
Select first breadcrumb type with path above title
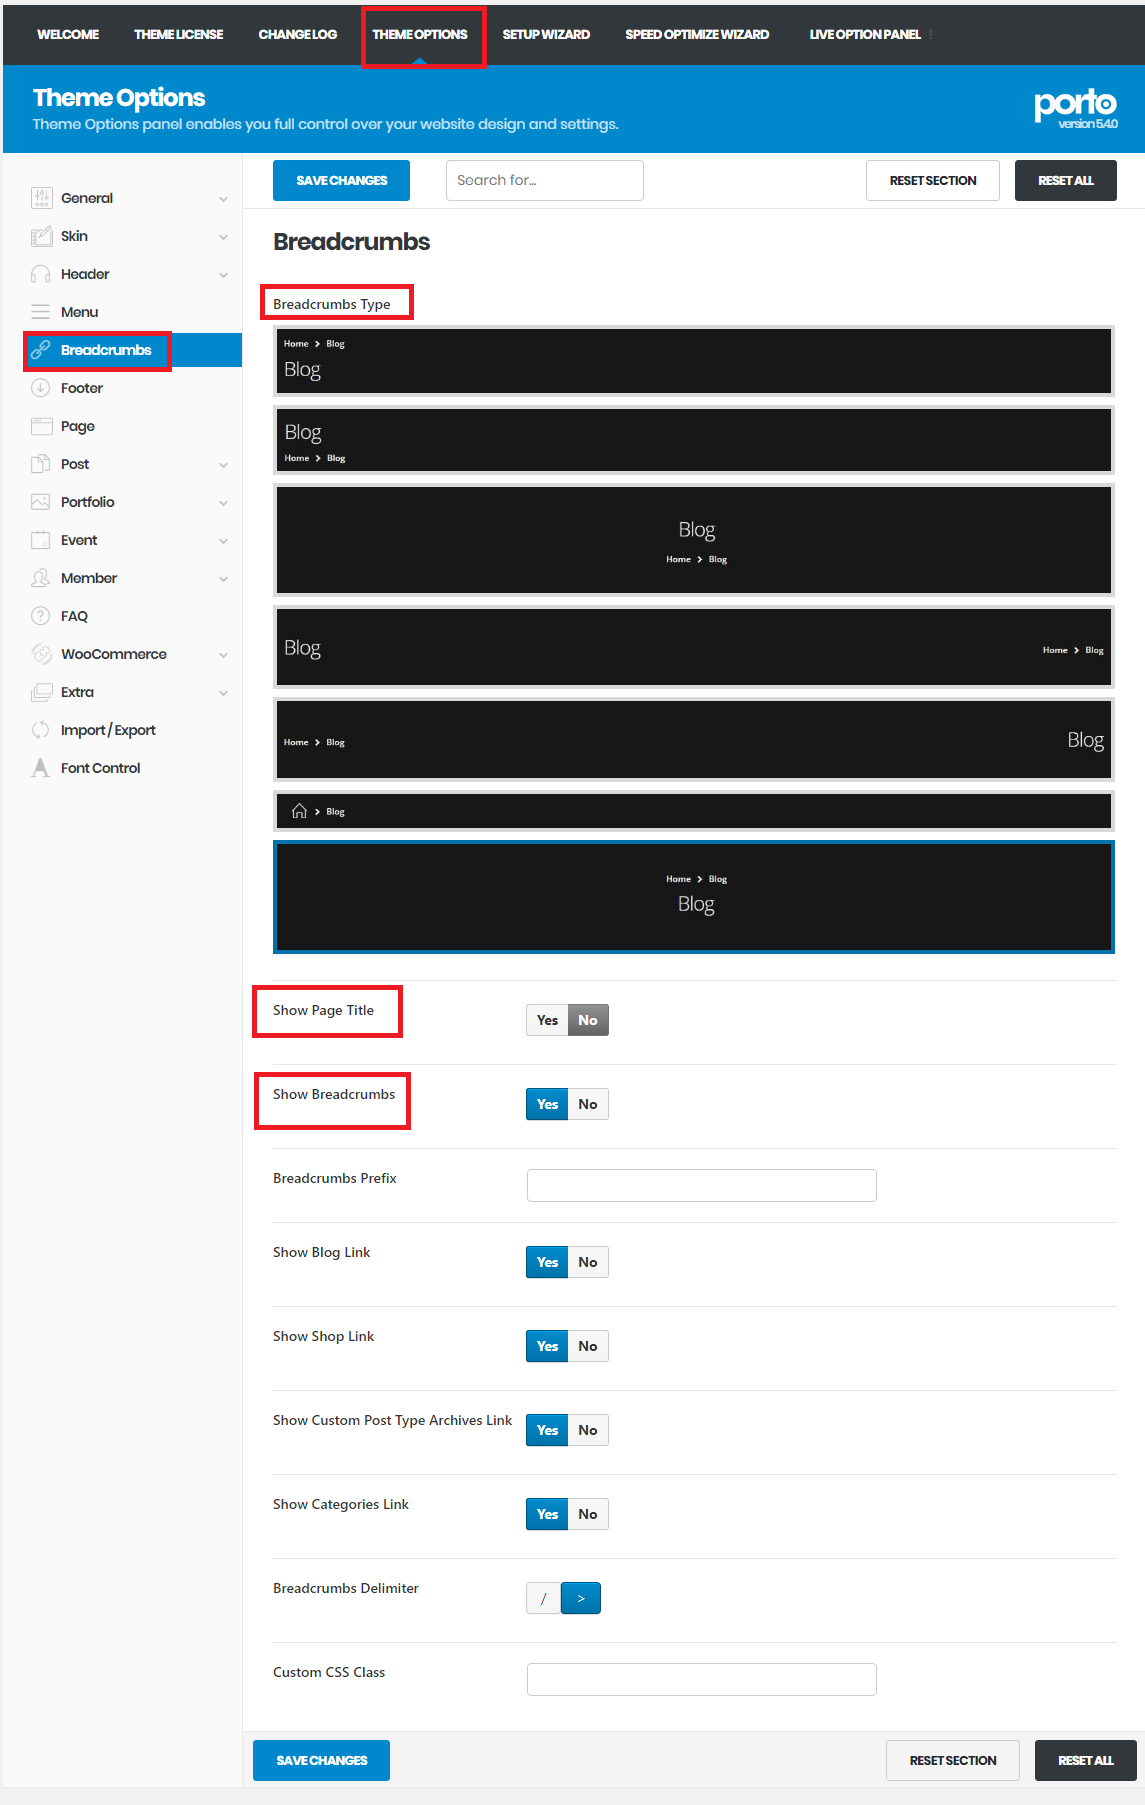pyautogui.click(x=694, y=360)
